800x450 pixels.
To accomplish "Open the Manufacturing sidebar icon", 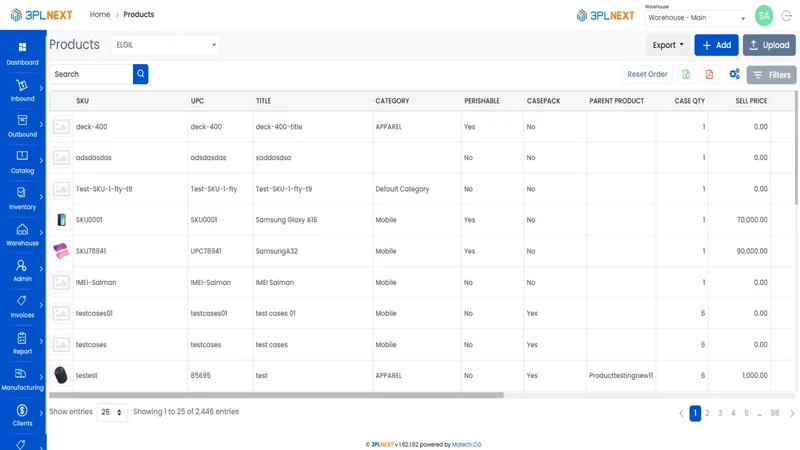I will [20, 373].
